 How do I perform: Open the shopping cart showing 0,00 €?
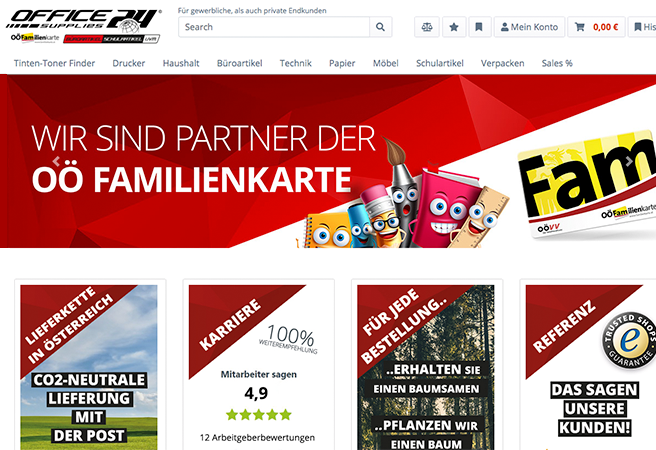click(x=596, y=27)
